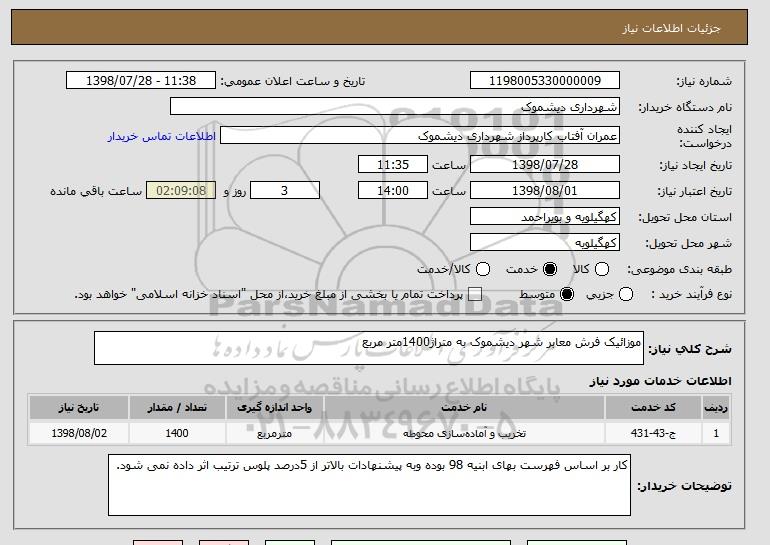Click the announcement date field 1398/07/28 - 11:38
The height and width of the screenshot is (545, 770).
141,81
